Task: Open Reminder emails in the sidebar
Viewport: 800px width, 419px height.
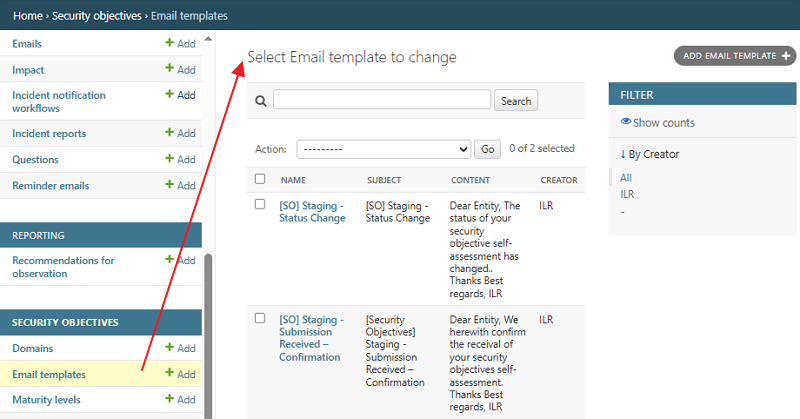Action: click(x=51, y=186)
